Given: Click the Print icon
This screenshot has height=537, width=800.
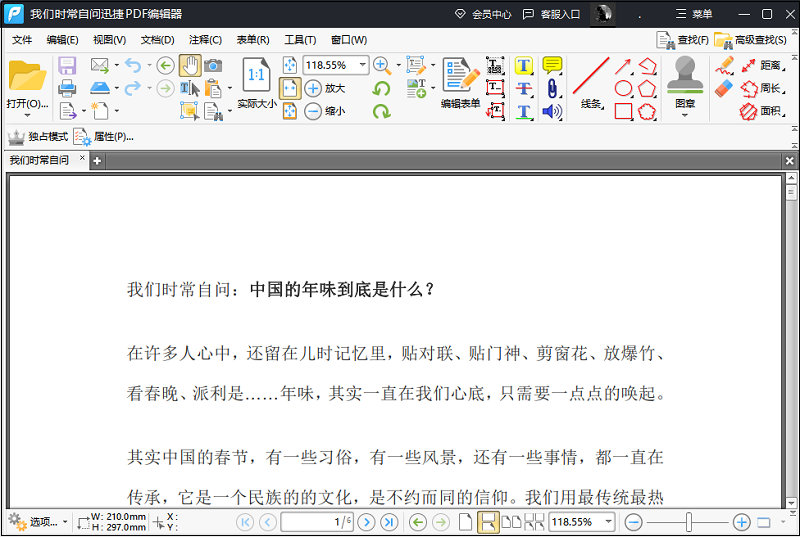Looking at the screenshot, I should [67, 88].
